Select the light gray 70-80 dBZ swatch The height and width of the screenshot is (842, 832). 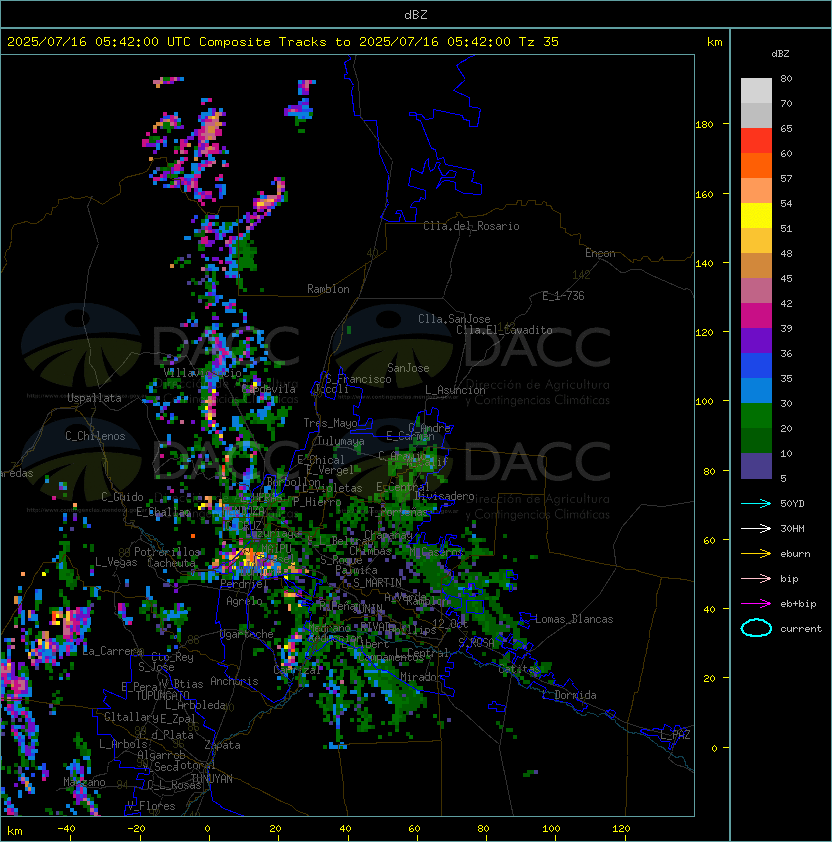pyautogui.click(x=756, y=91)
